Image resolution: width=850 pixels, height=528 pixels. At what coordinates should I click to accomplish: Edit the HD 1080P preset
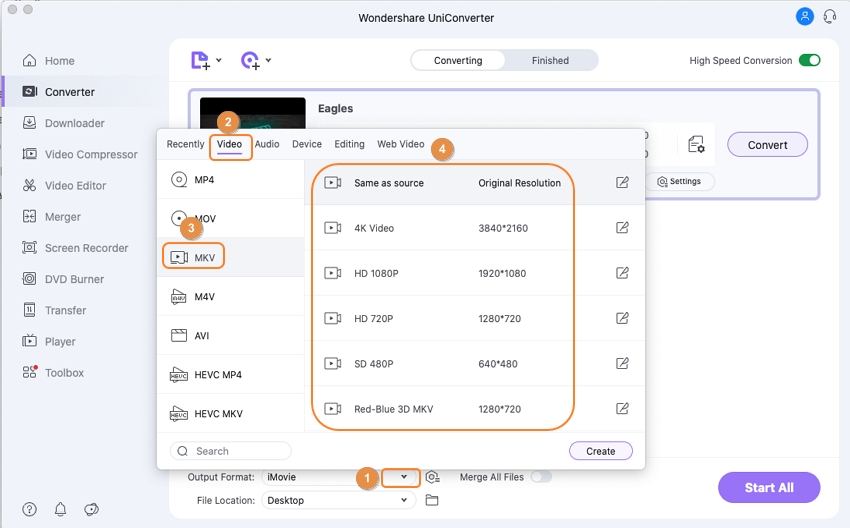[x=622, y=273]
